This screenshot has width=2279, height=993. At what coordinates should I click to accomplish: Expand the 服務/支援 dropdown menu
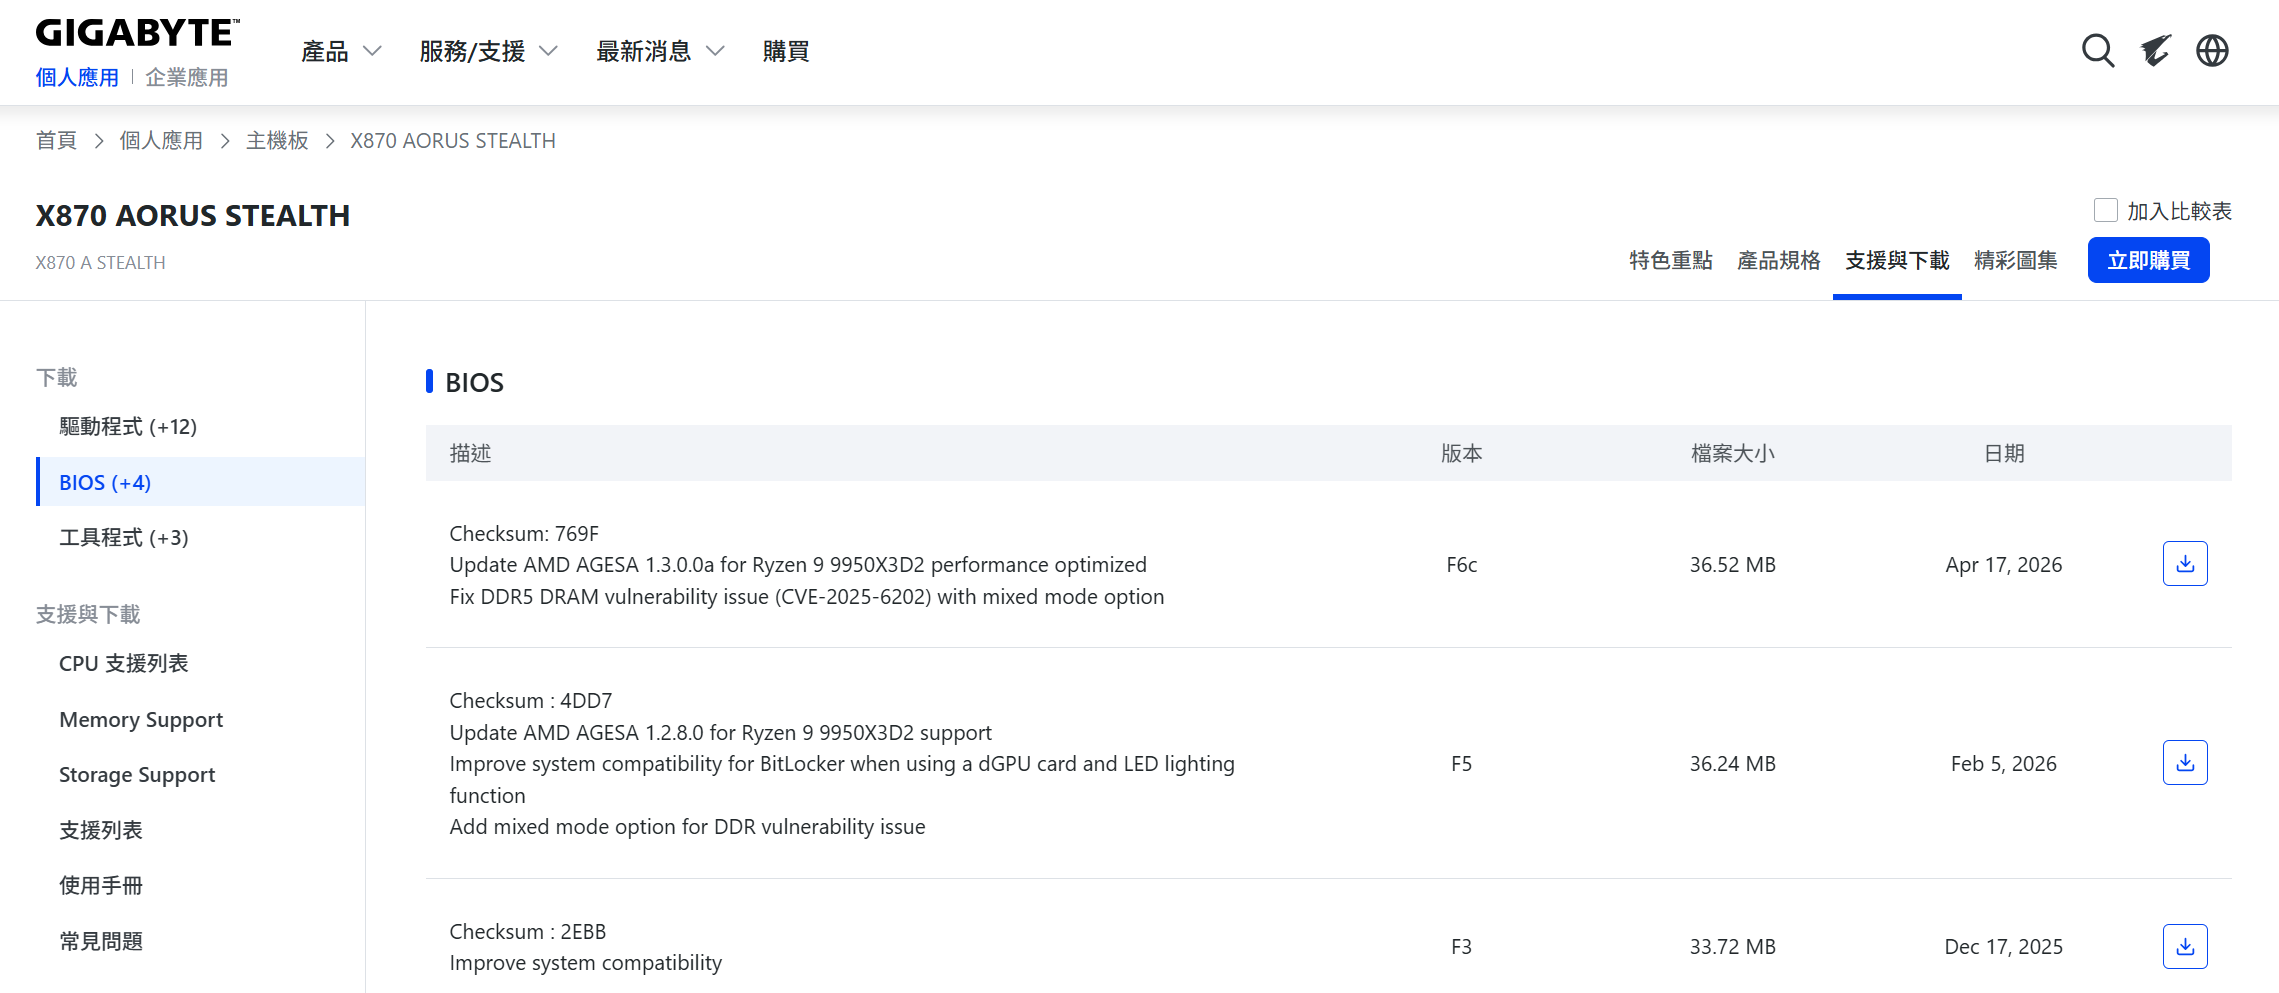[488, 51]
